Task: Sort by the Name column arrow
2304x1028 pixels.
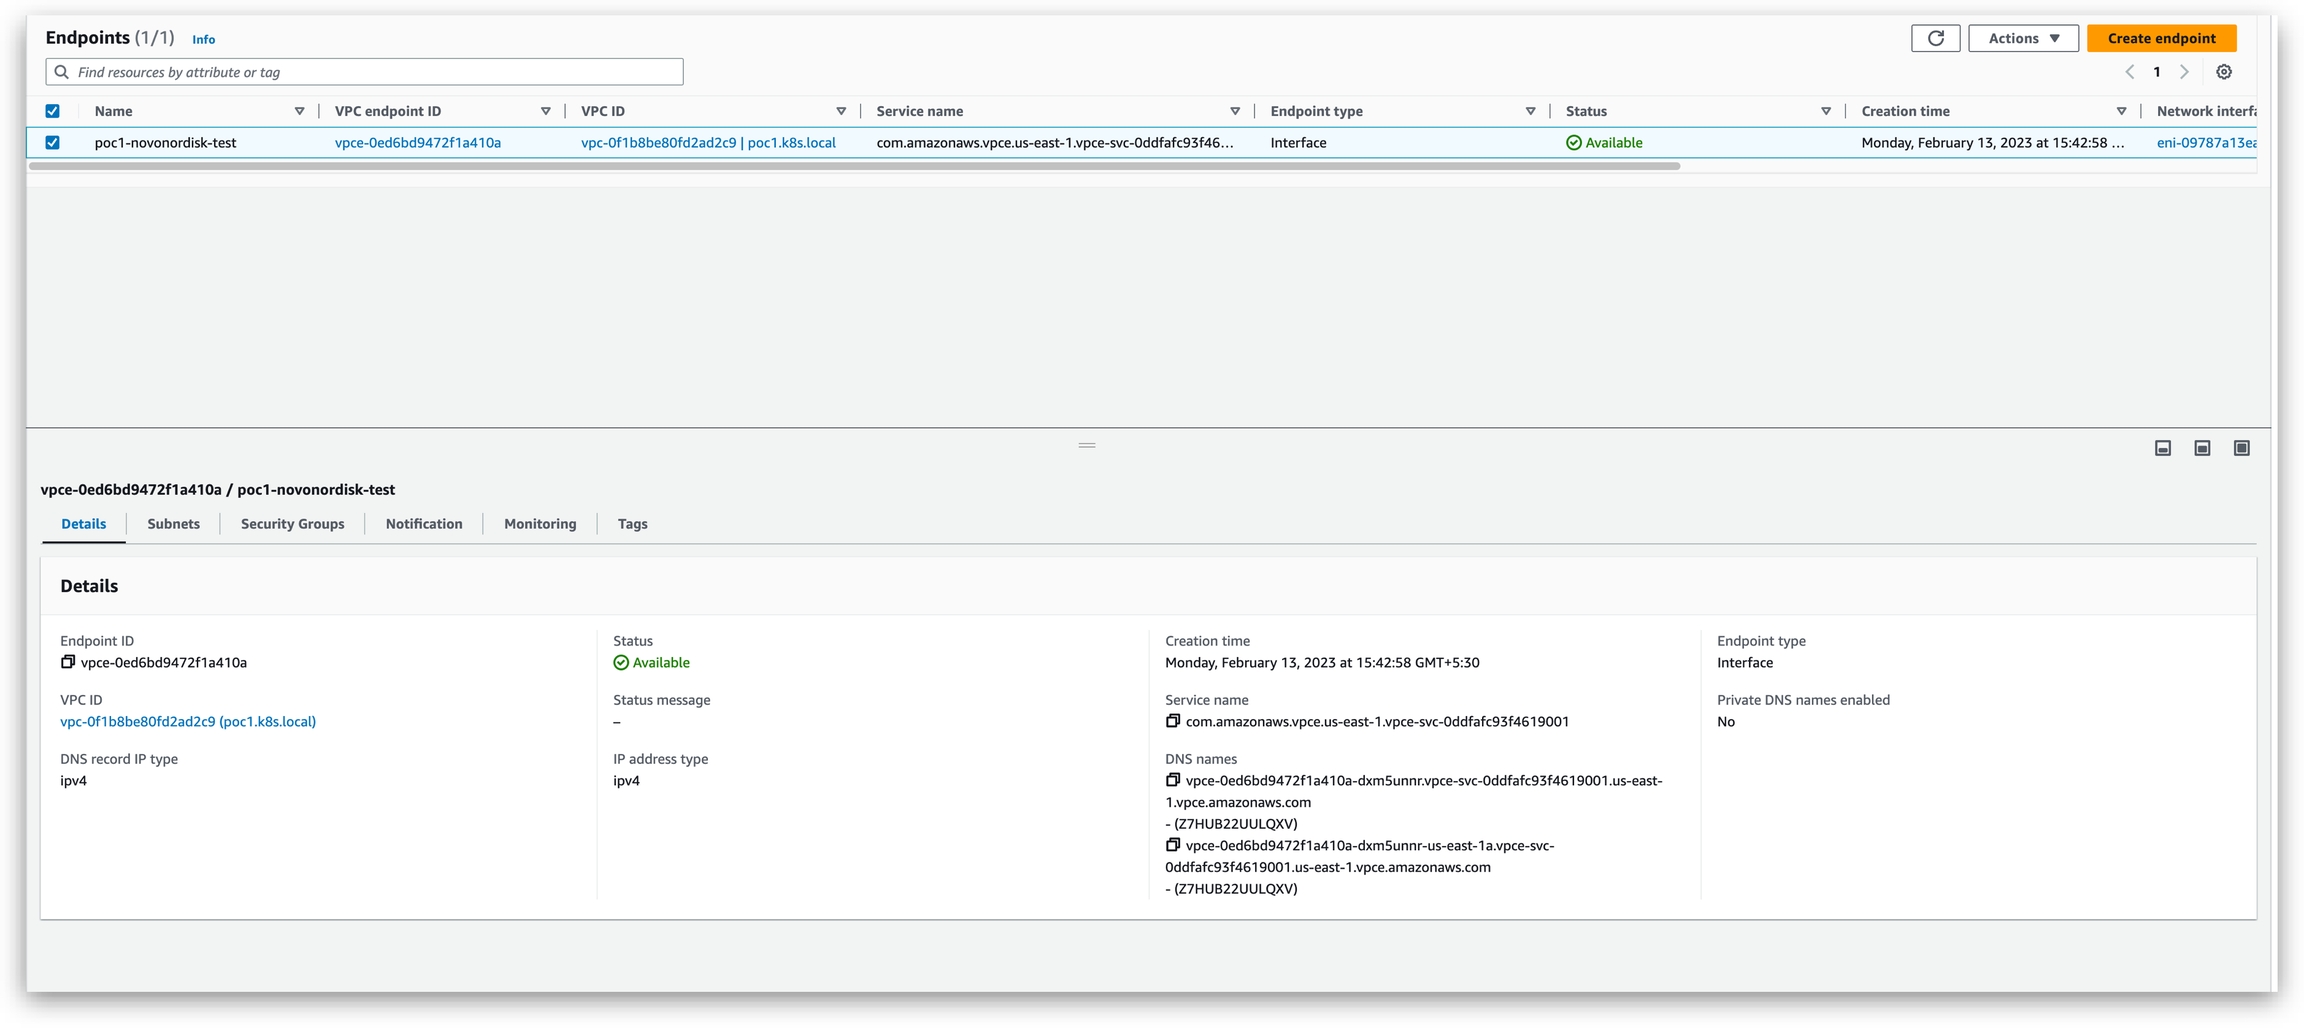Action: point(299,111)
